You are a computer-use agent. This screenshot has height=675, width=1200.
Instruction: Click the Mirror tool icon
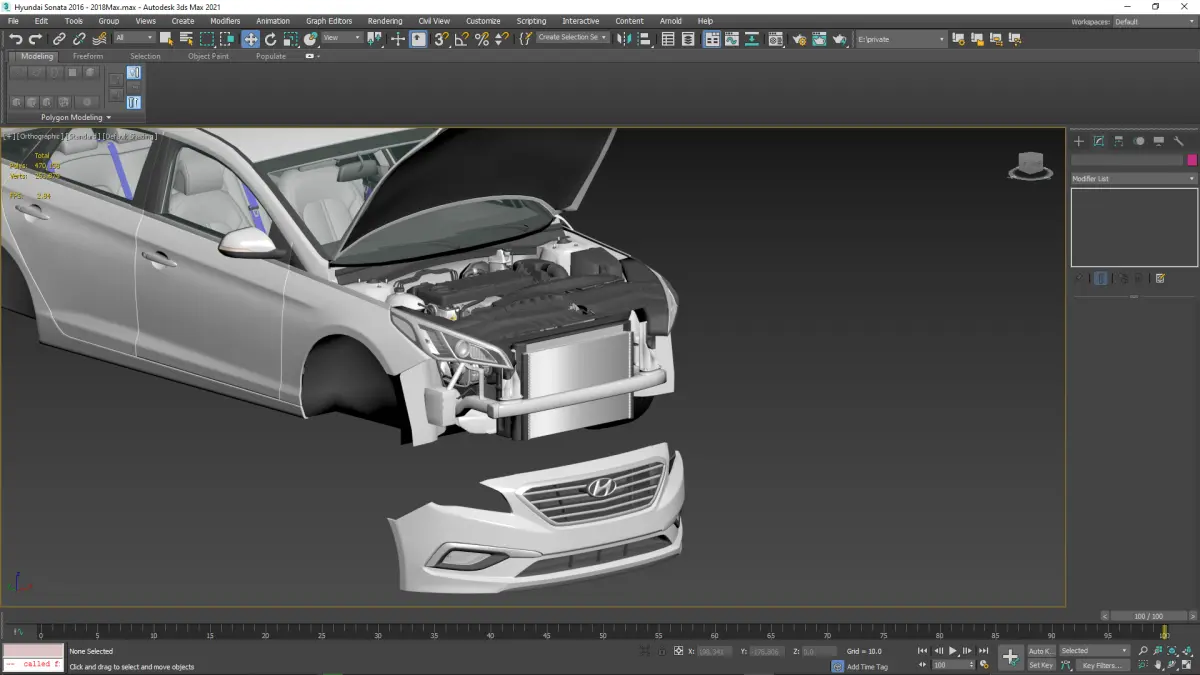tap(624, 39)
